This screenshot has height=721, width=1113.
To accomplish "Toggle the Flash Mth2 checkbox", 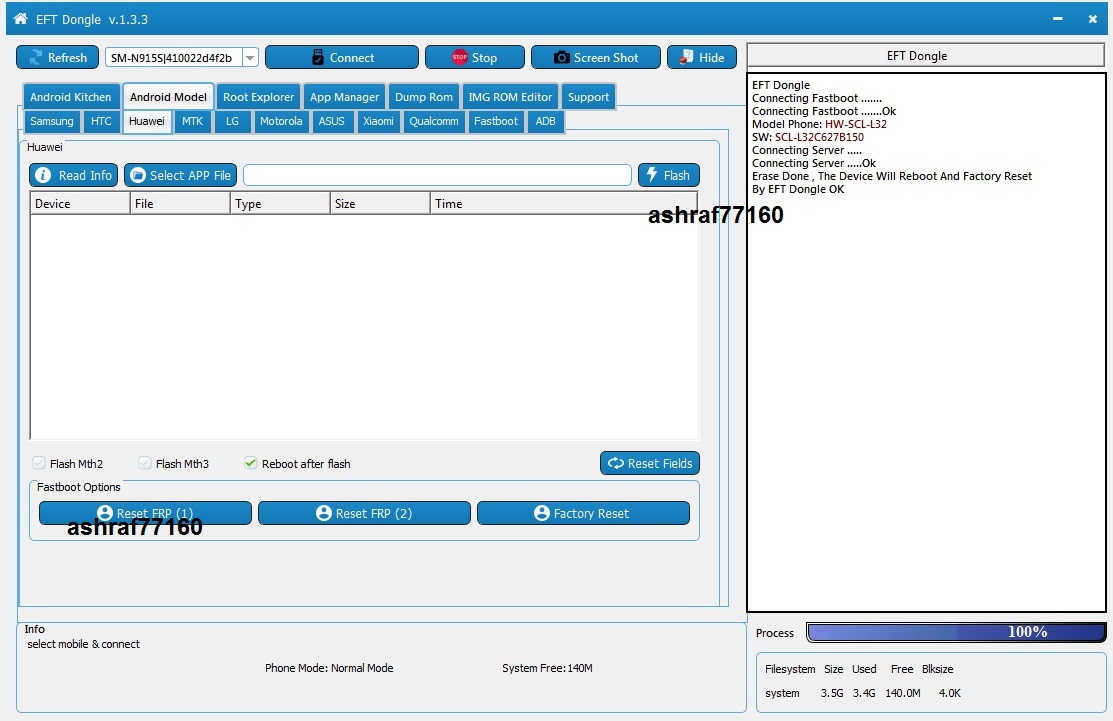I will pos(39,463).
